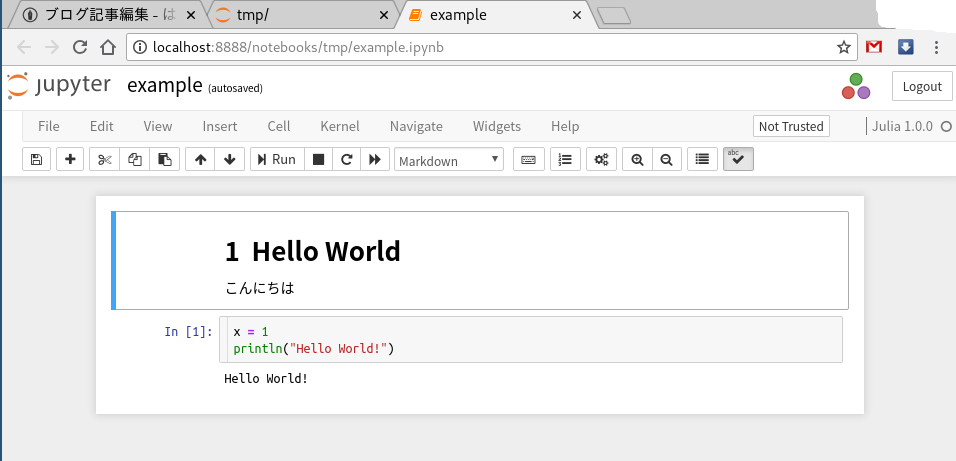Open the Edit menu
956x461 pixels.
click(x=102, y=126)
